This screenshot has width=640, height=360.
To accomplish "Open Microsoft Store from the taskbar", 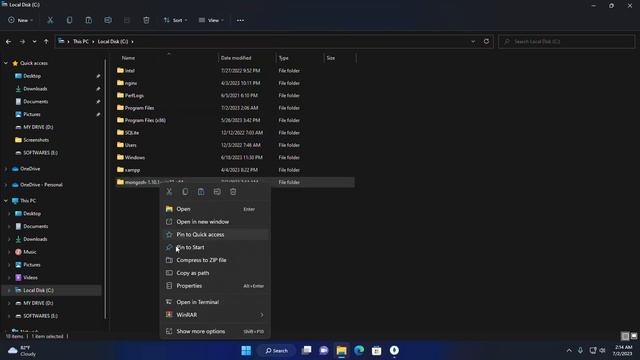I will [376, 351].
